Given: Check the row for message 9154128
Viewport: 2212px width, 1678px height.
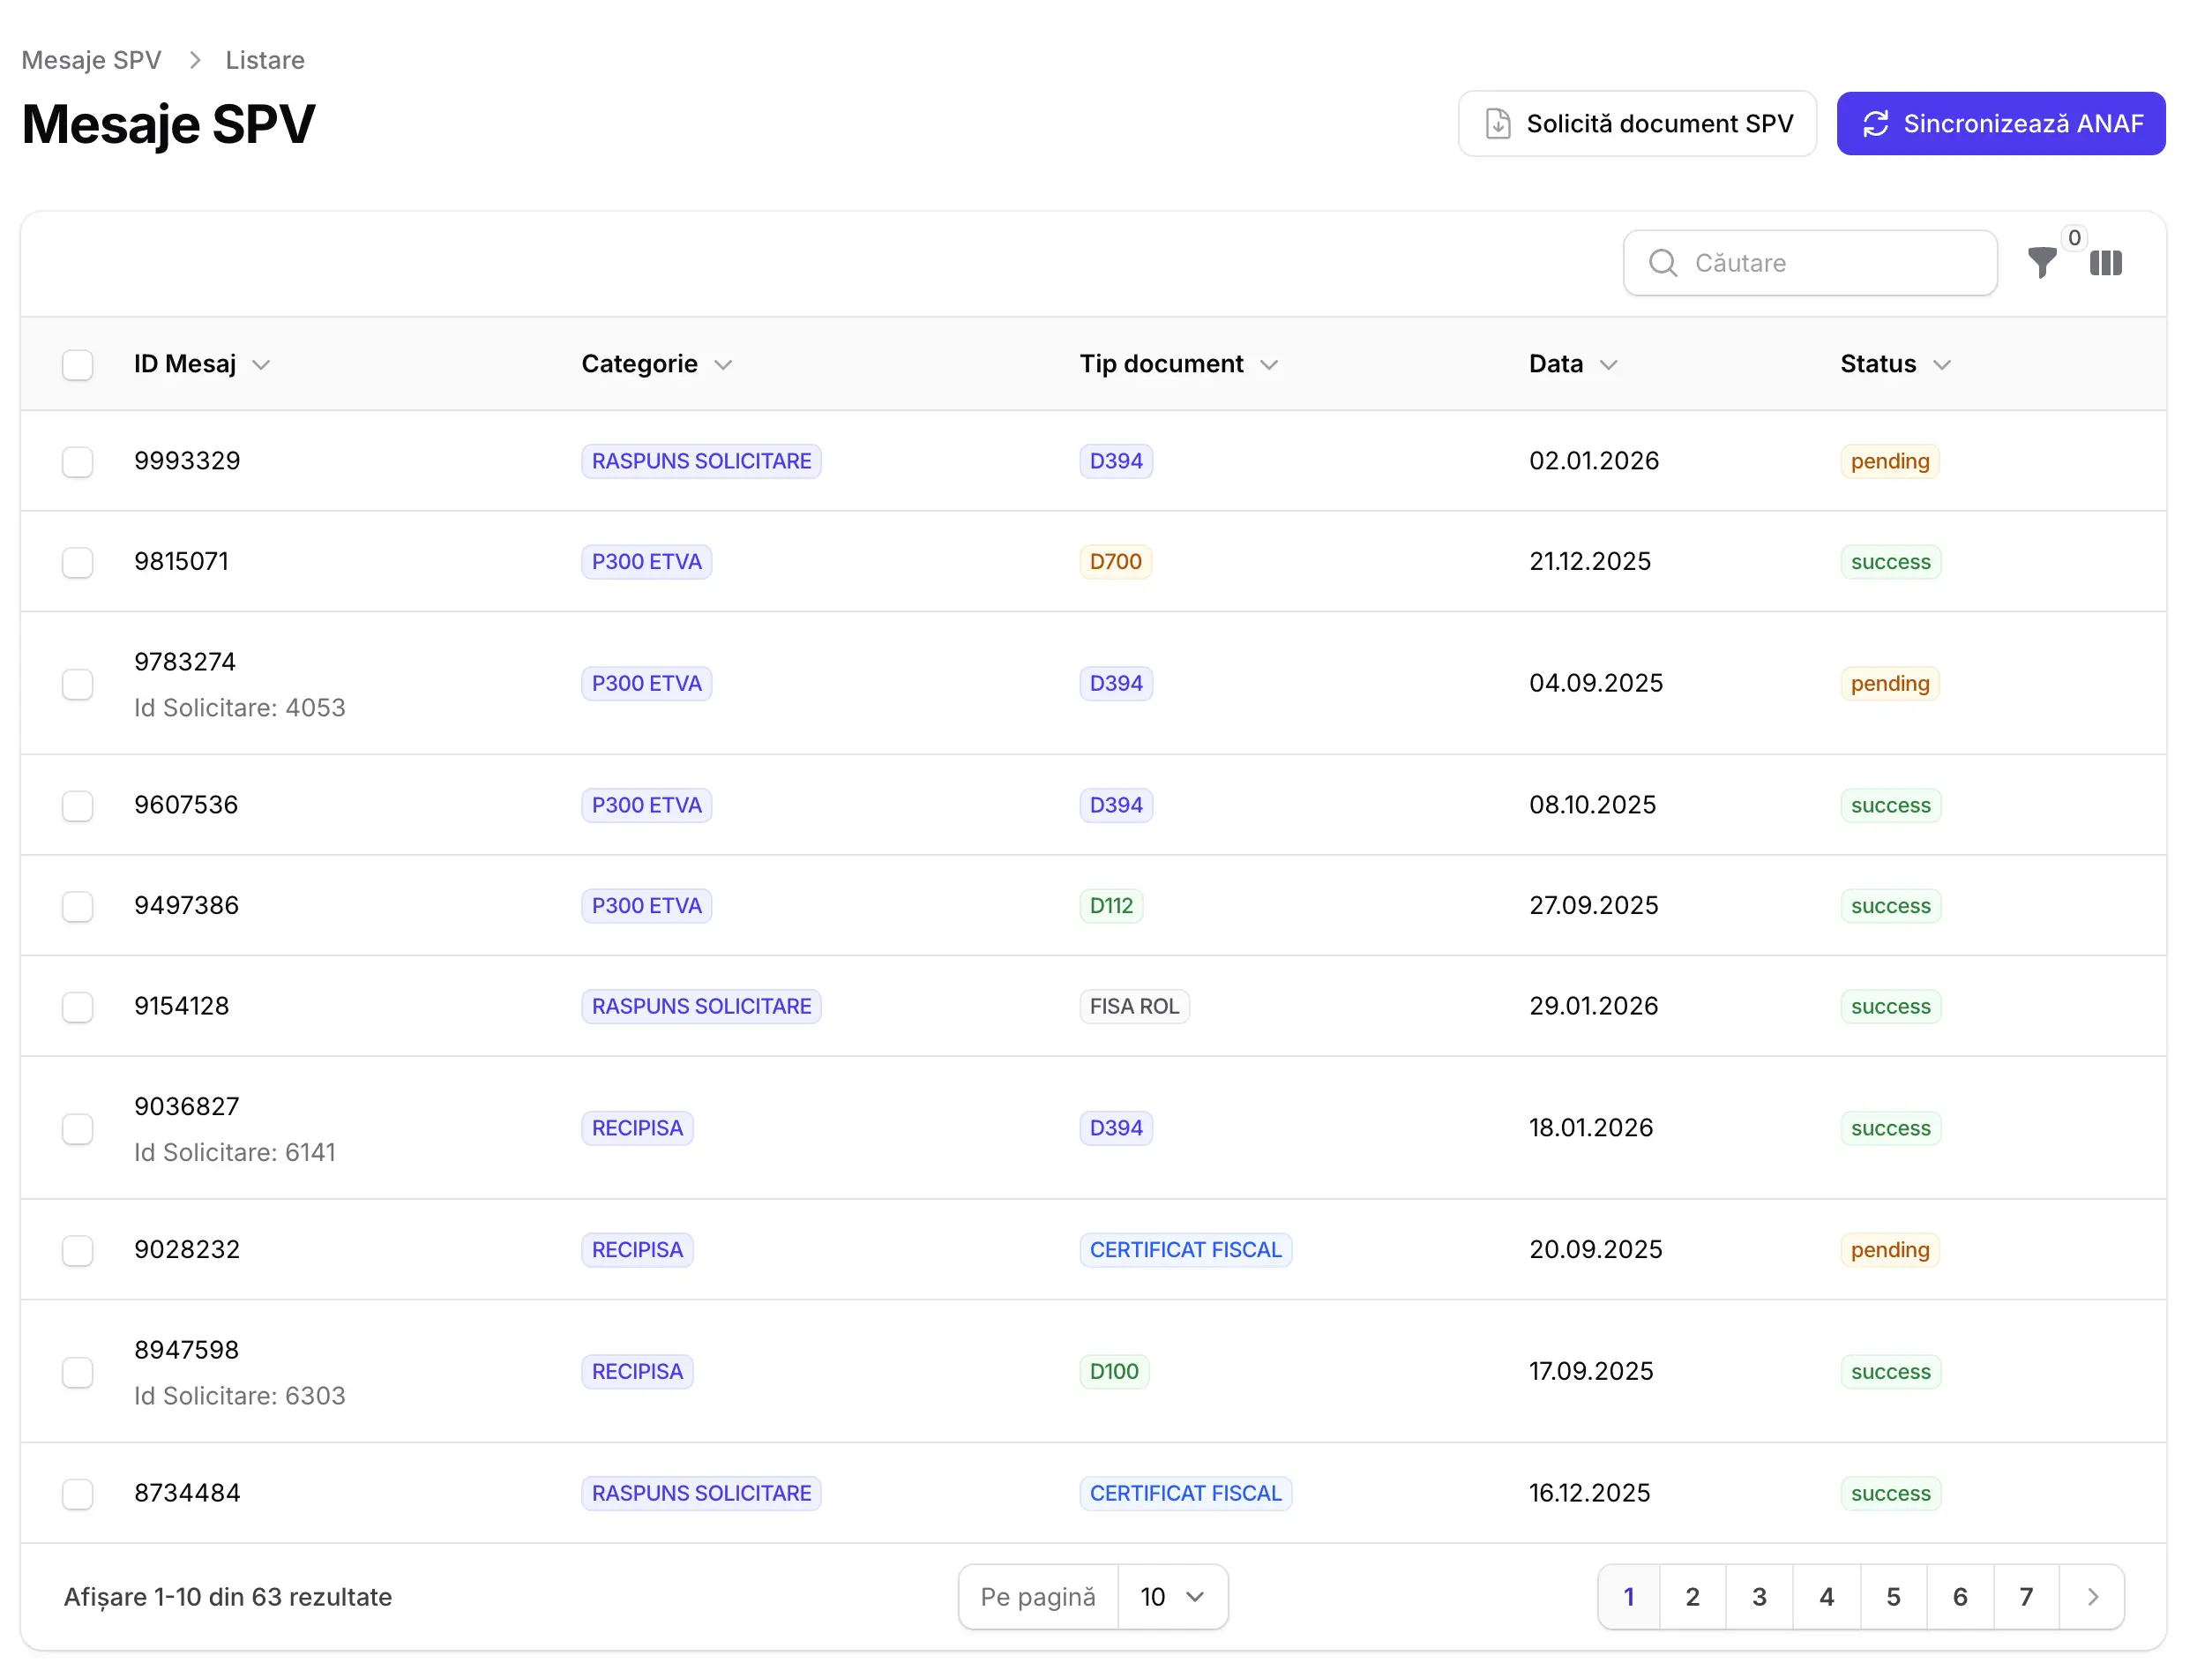Looking at the screenshot, I should (78, 1007).
